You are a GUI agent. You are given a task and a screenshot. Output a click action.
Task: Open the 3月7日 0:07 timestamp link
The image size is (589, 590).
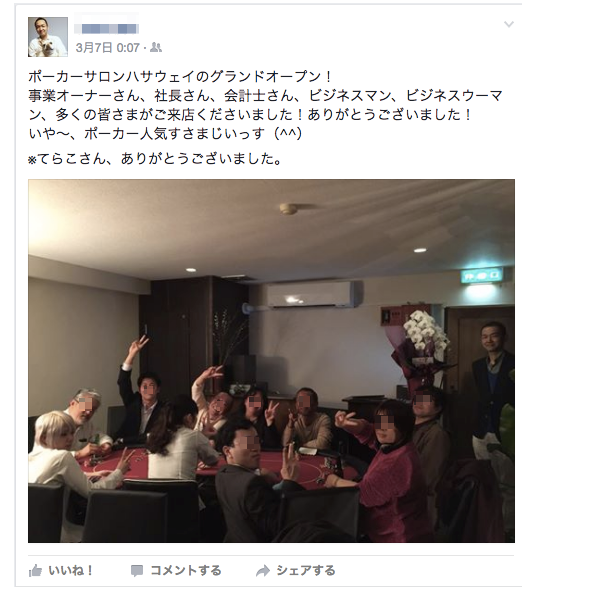coord(108,48)
